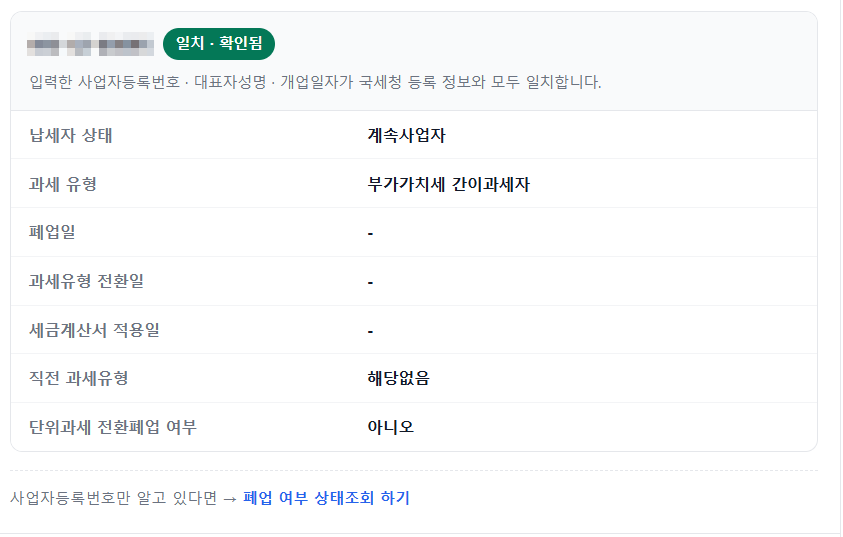Click the 납세자 상태 row label
This screenshot has height=537, width=843.
tap(71, 135)
